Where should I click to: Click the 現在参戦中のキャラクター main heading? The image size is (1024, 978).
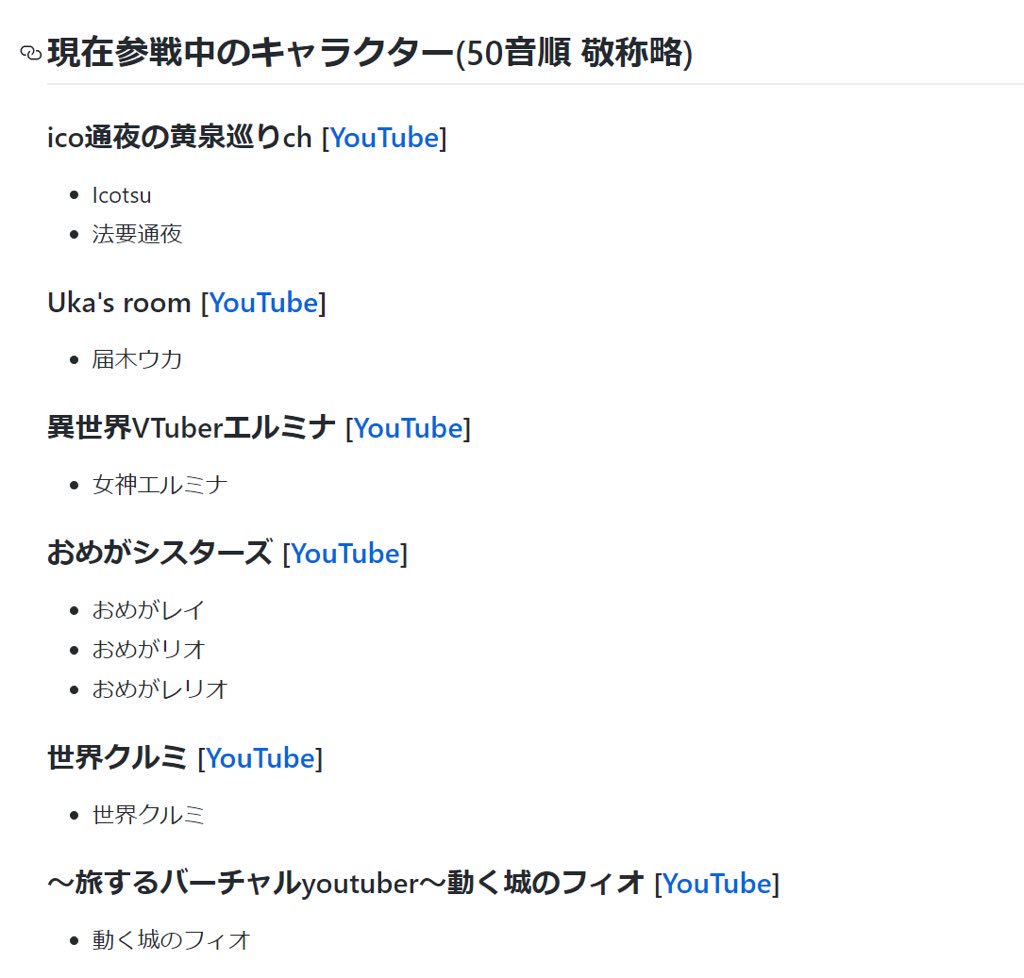[370, 53]
